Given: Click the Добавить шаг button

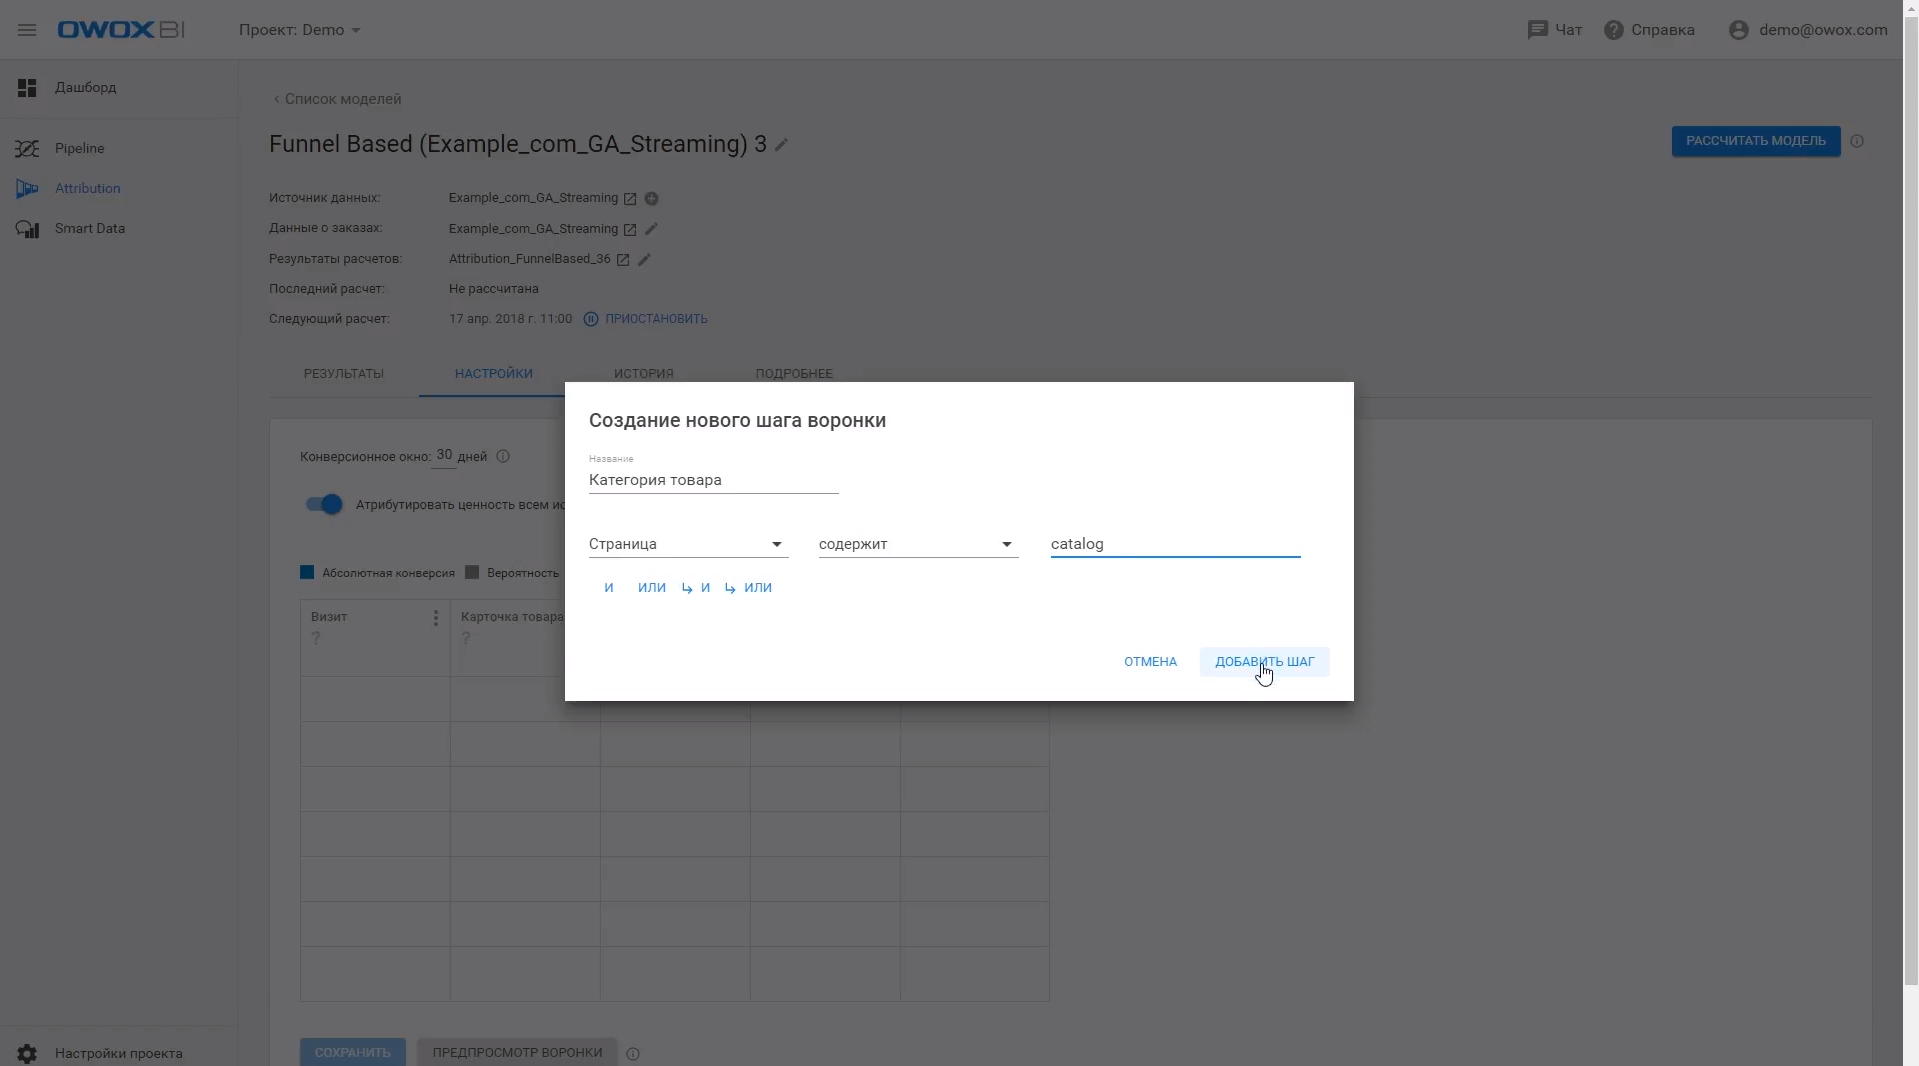Looking at the screenshot, I should point(1264,661).
